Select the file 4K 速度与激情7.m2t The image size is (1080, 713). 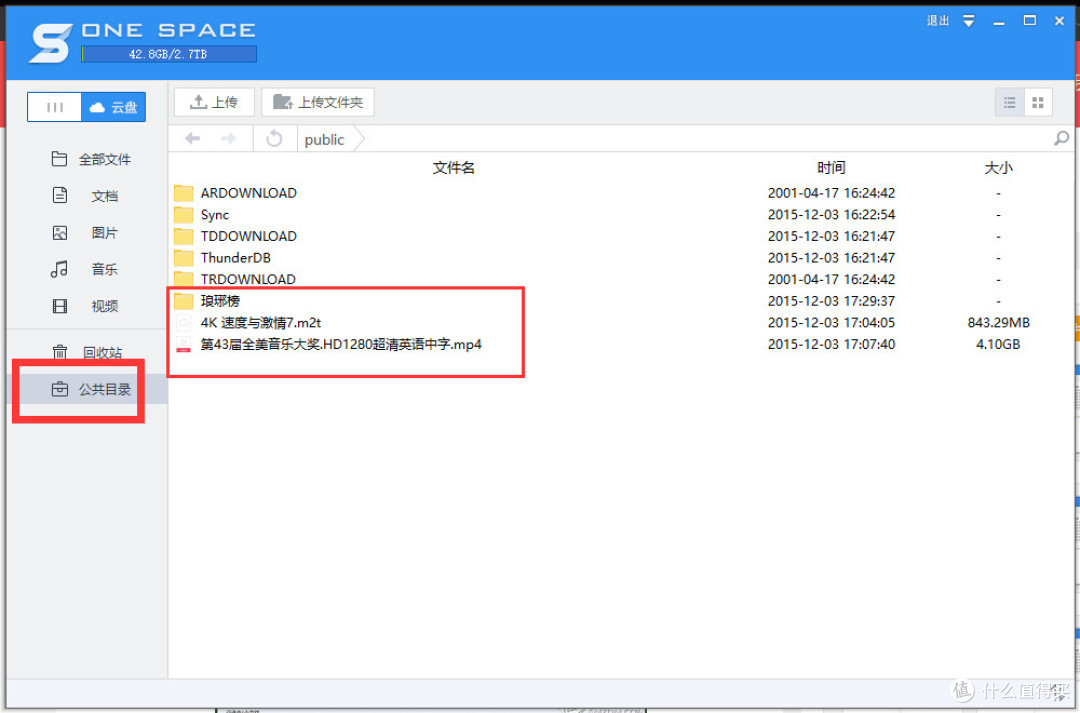(261, 322)
